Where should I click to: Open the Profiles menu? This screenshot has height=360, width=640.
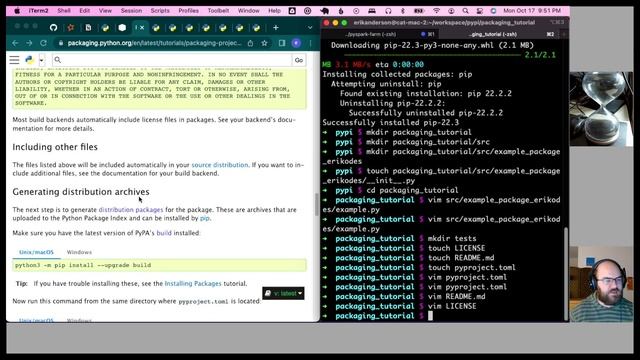tap(189, 11)
